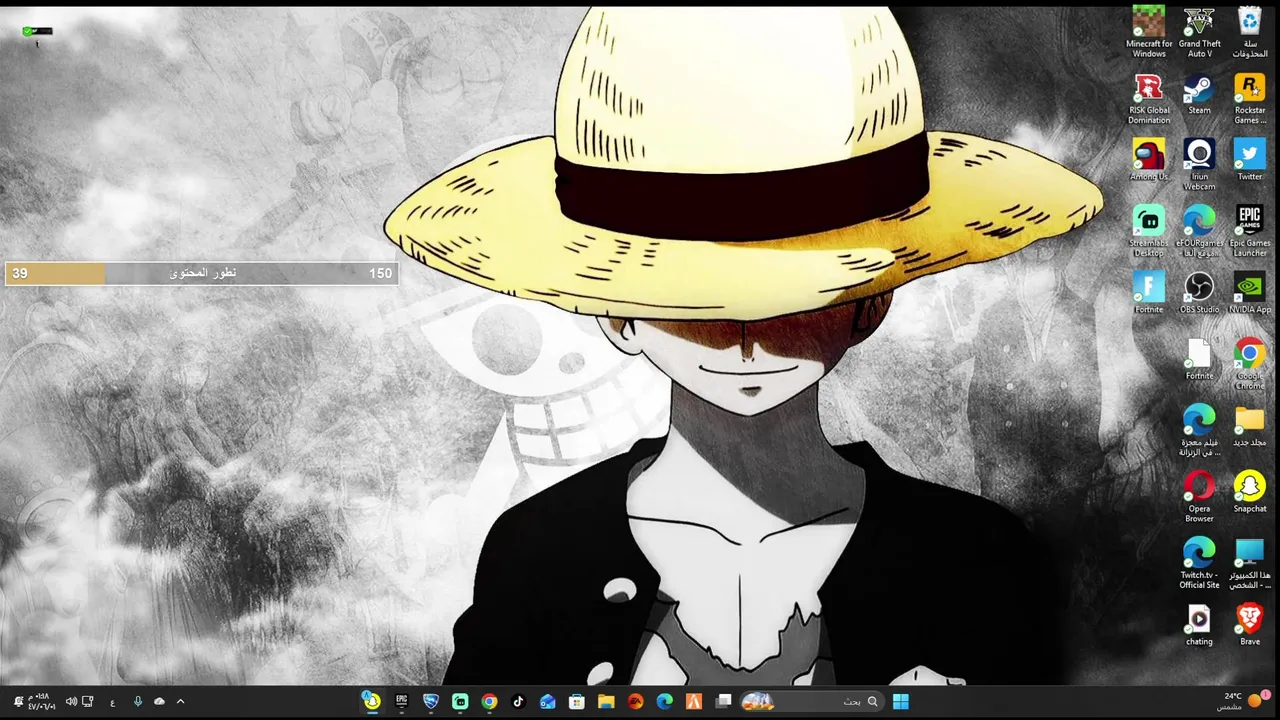The image size is (1280, 720).
Task: Open Epic Games Launcher desktop icon
Action: [x=1250, y=232]
